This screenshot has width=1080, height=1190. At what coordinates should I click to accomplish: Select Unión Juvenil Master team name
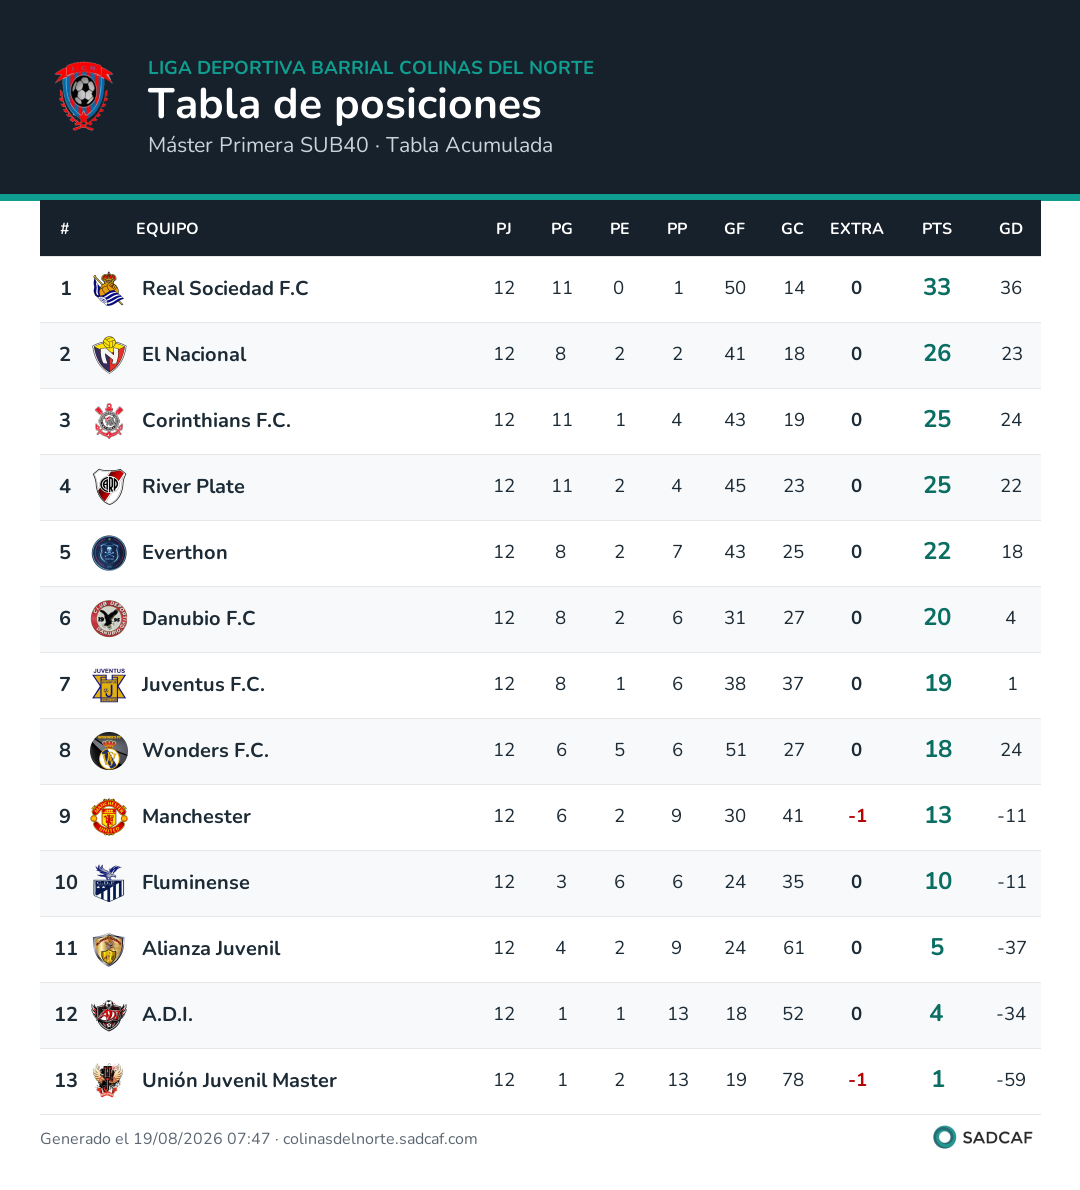pos(239,1080)
